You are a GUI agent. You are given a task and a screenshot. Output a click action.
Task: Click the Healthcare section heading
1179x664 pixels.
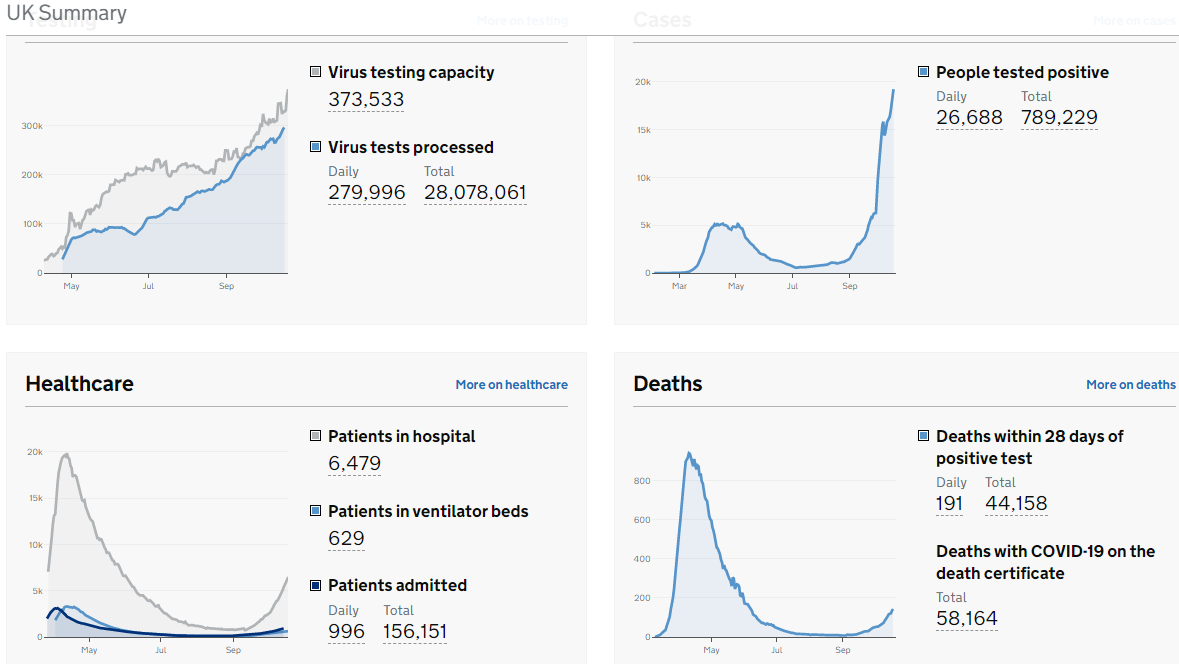79,384
